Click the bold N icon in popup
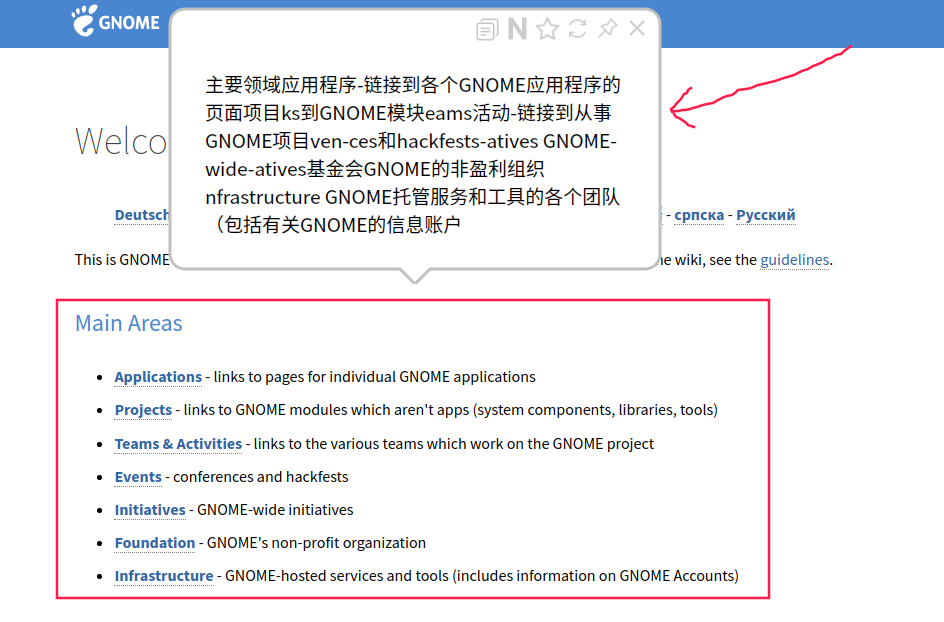This screenshot has height=622, width=944. coord(517,30)
